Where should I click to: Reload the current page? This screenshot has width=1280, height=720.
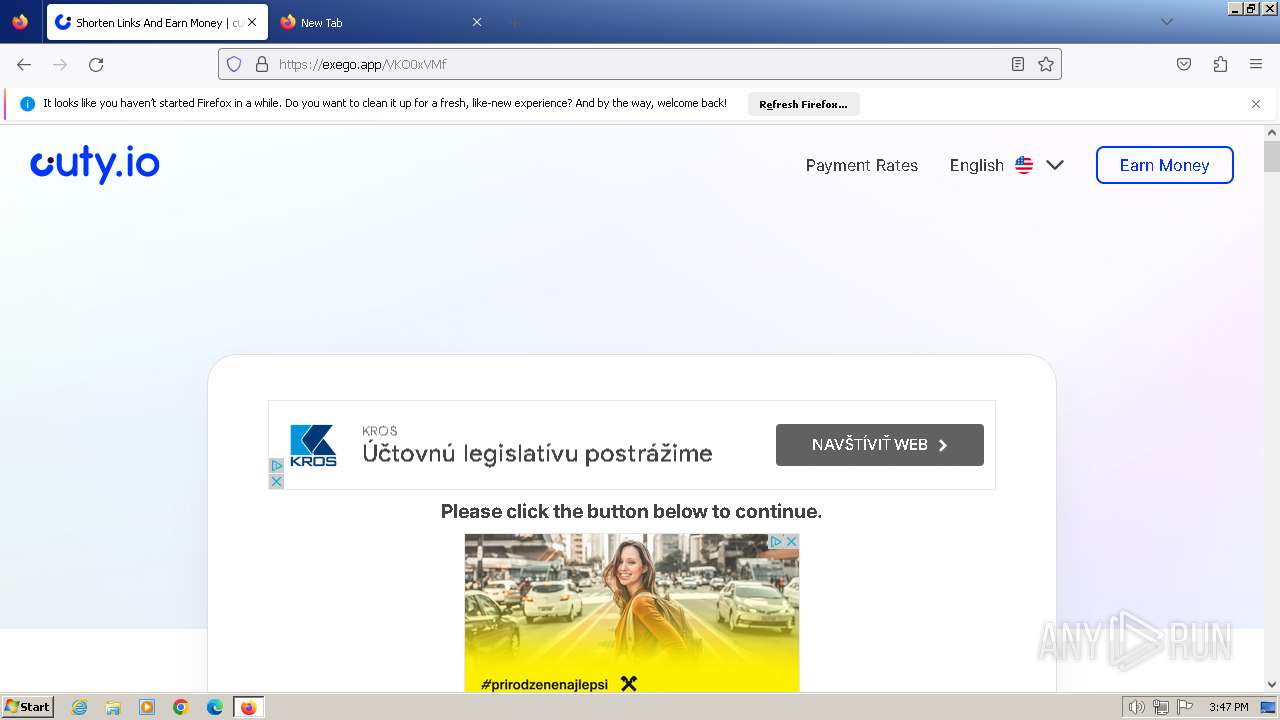(x=96, y=64)
